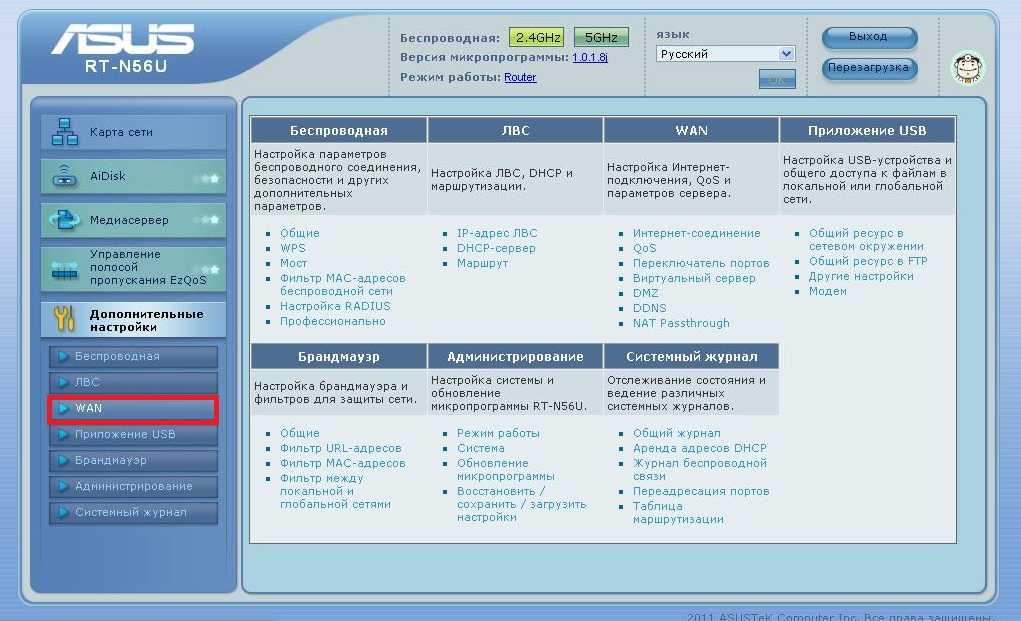The height and width of the screenshot is (621, 1021).
Task: Click the tools icon for Дополнительные настройки
Action: click(65, 320)
